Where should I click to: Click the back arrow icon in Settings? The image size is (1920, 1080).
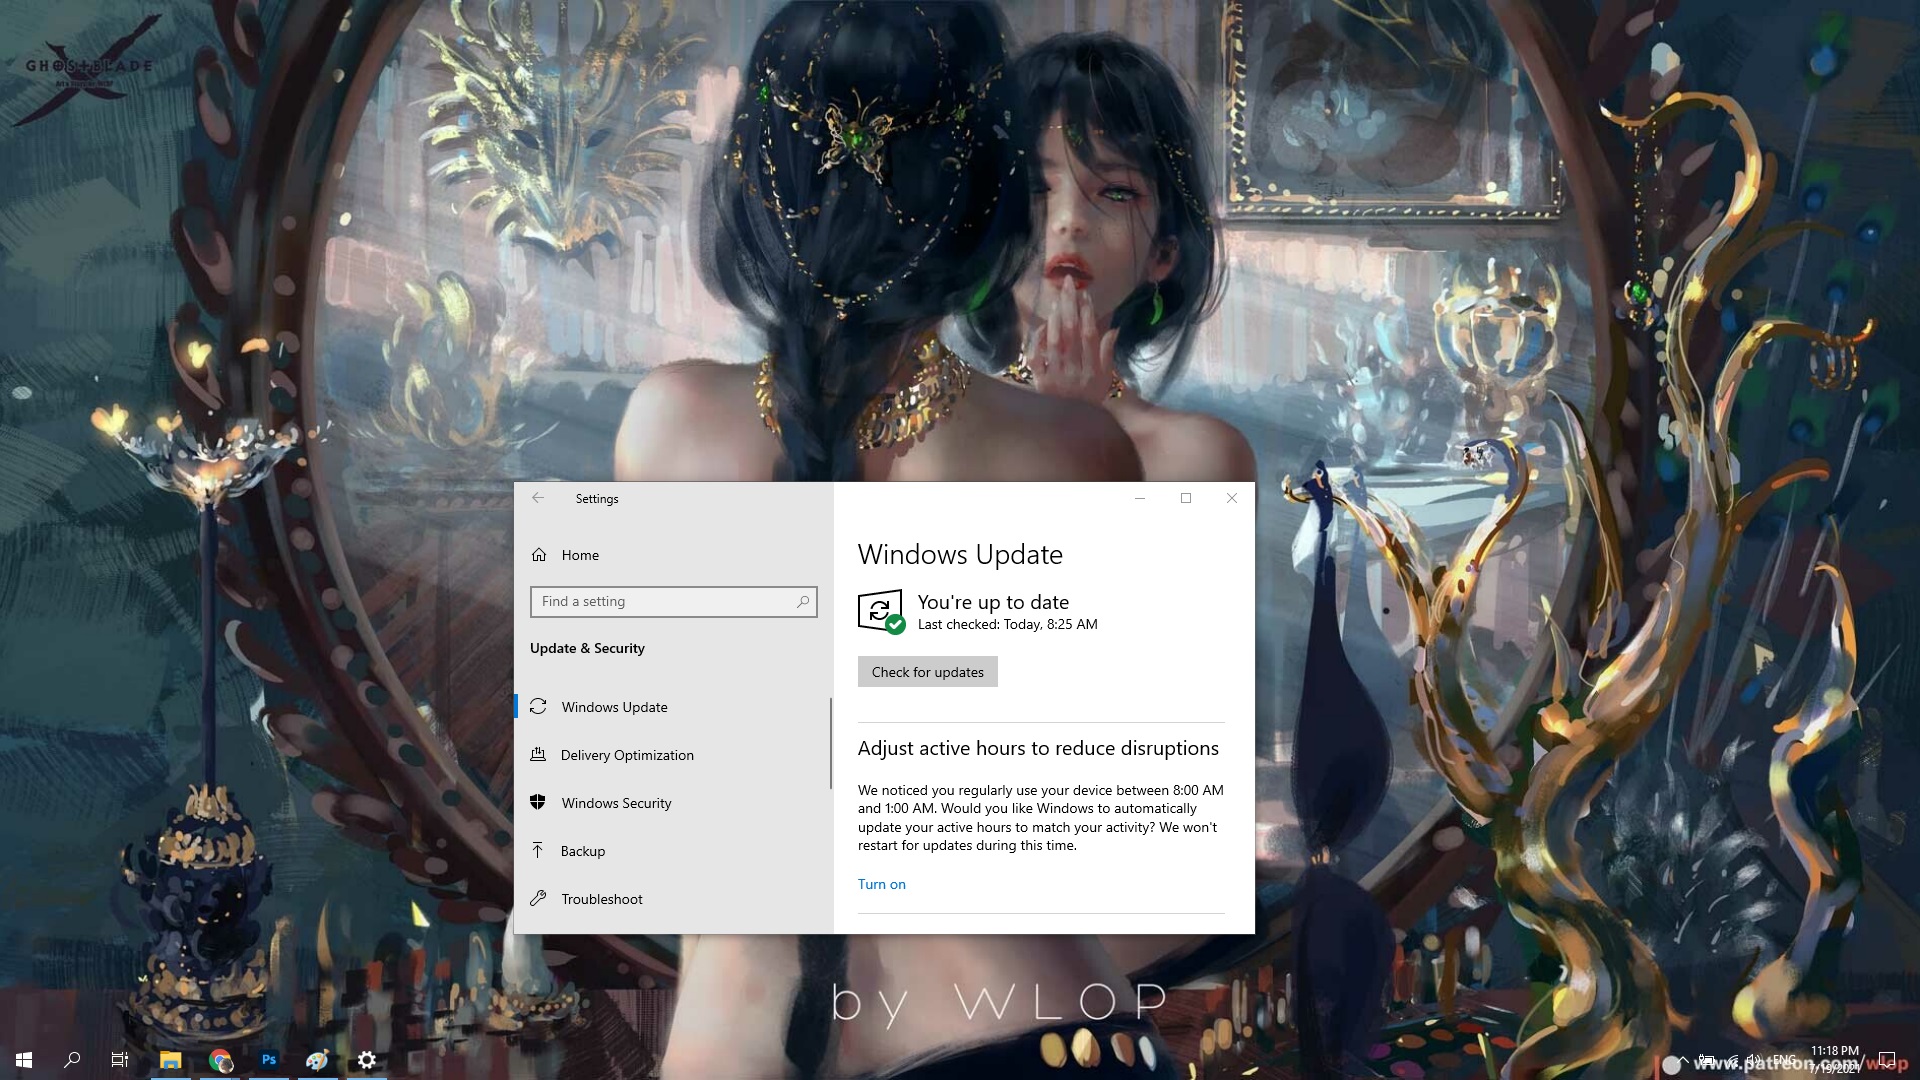[x=537, y=498]
